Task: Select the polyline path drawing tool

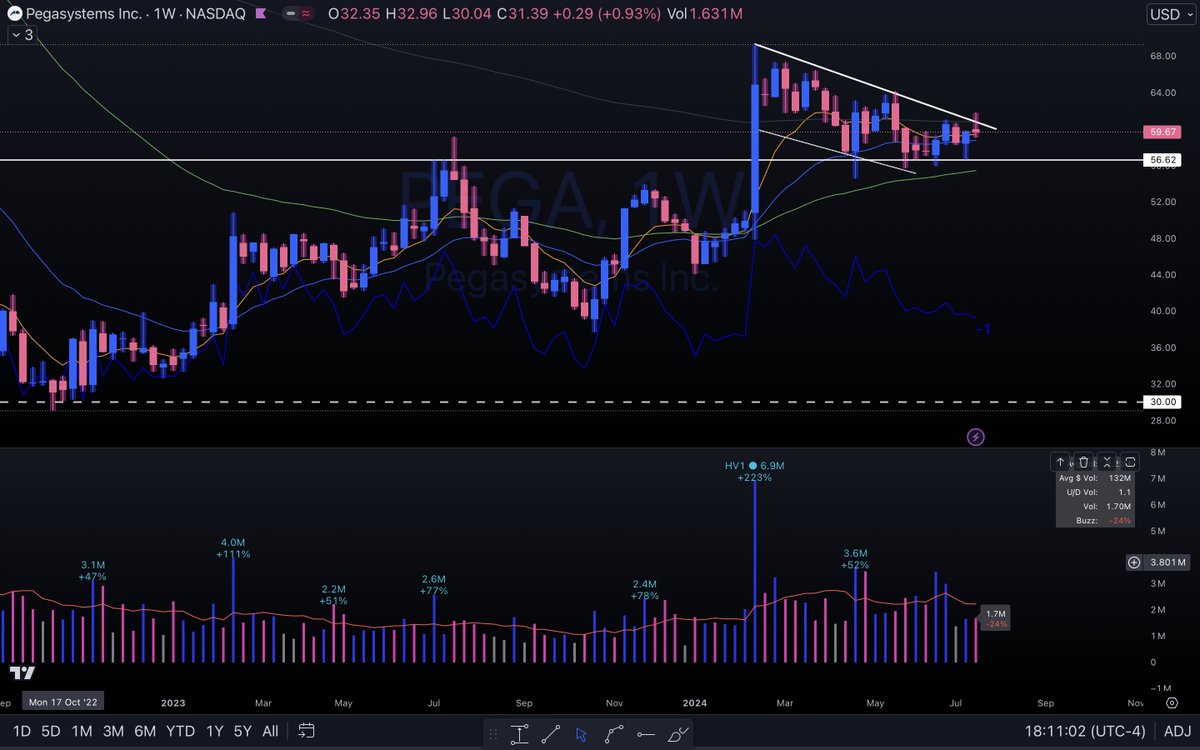Action: tap(614, 735)
